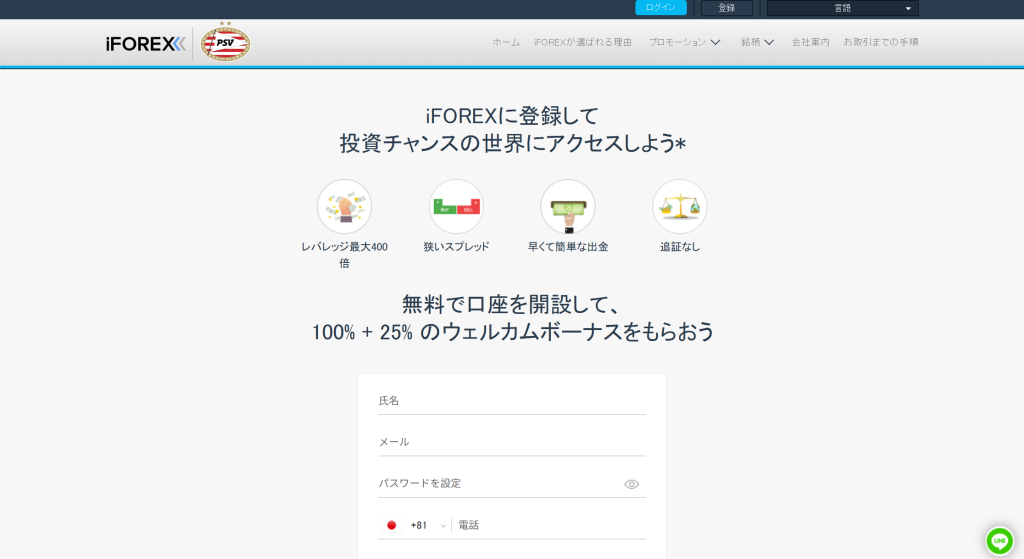Click the 登録 button
This screenshot has height=559, width=1024.
[727, 8]
